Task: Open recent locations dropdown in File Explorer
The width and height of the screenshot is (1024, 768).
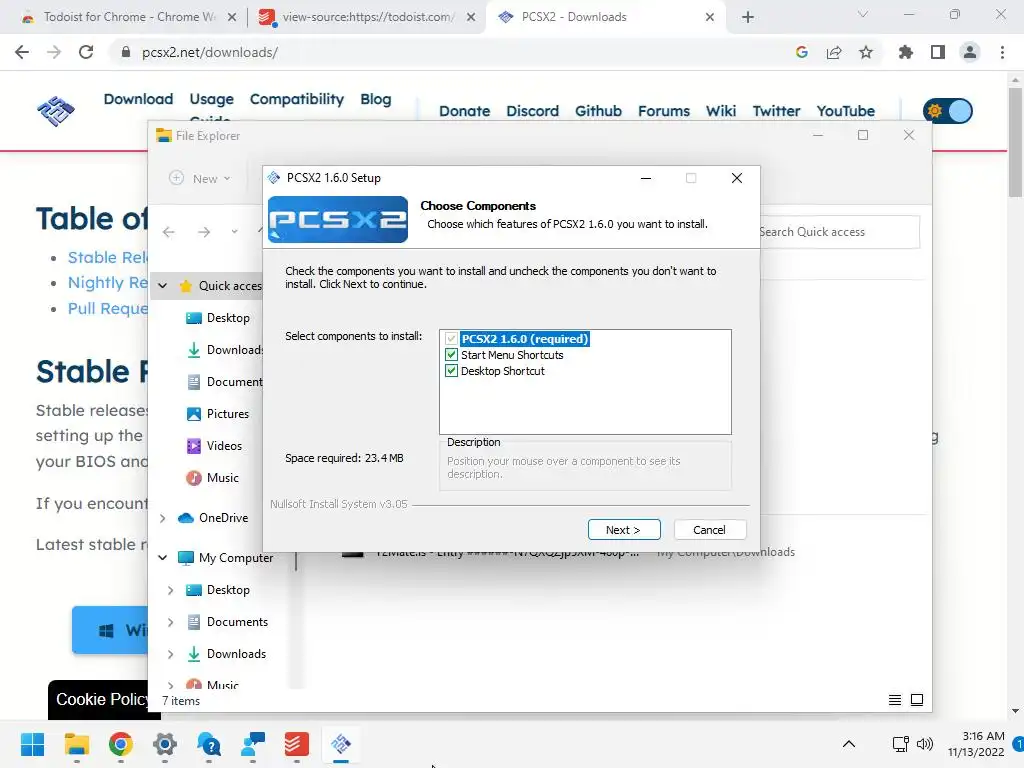Action: pos(234,232)
